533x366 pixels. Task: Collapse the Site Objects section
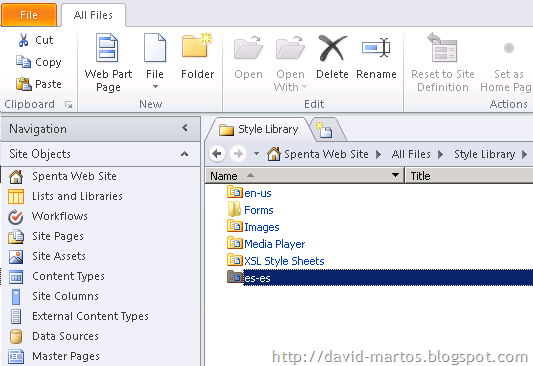coord(185,154)
